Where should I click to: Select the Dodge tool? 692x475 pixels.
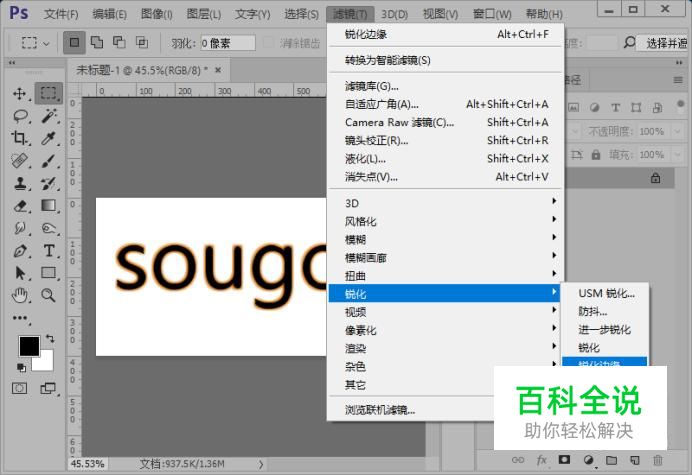pyautogui.click(x=49, y=228)
